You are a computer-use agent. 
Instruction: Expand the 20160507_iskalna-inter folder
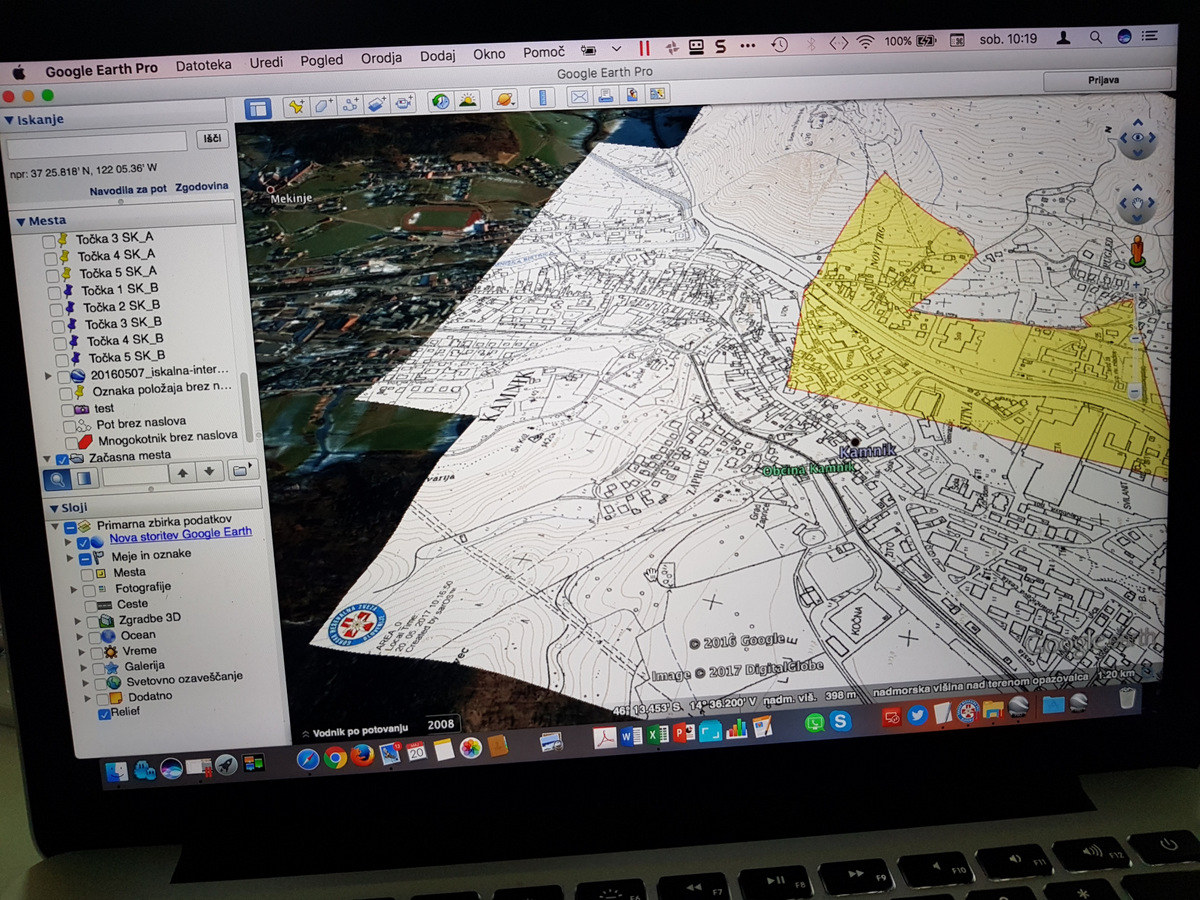[x=48, y=375]
